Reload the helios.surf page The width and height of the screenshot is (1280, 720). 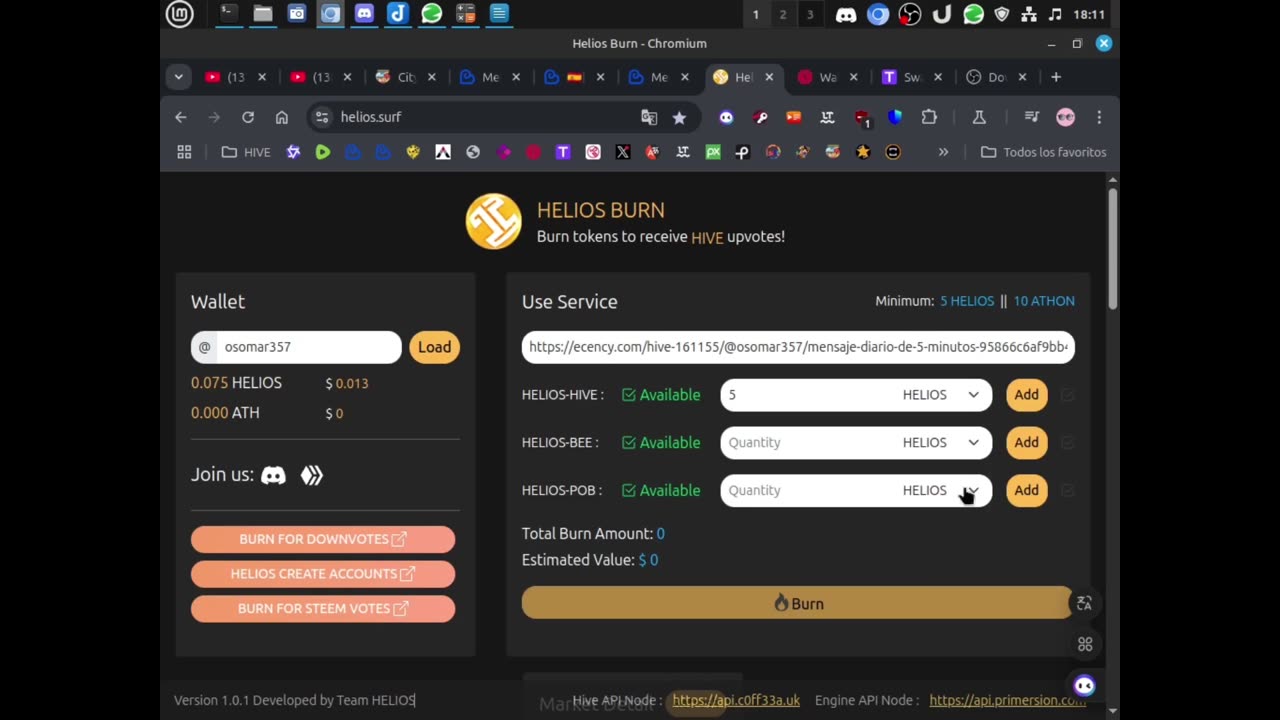(248, 117)
